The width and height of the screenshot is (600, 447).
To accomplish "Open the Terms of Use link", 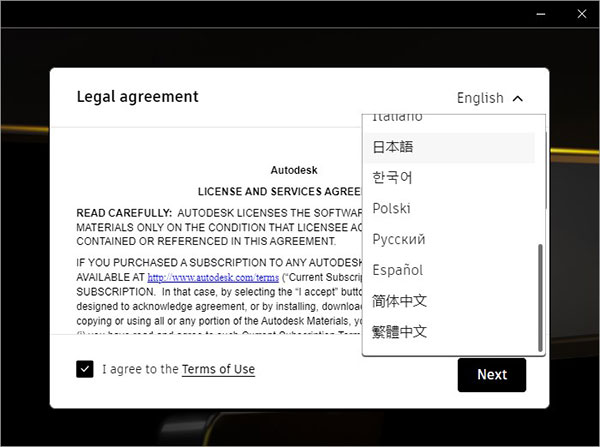I will coord(218,369).
